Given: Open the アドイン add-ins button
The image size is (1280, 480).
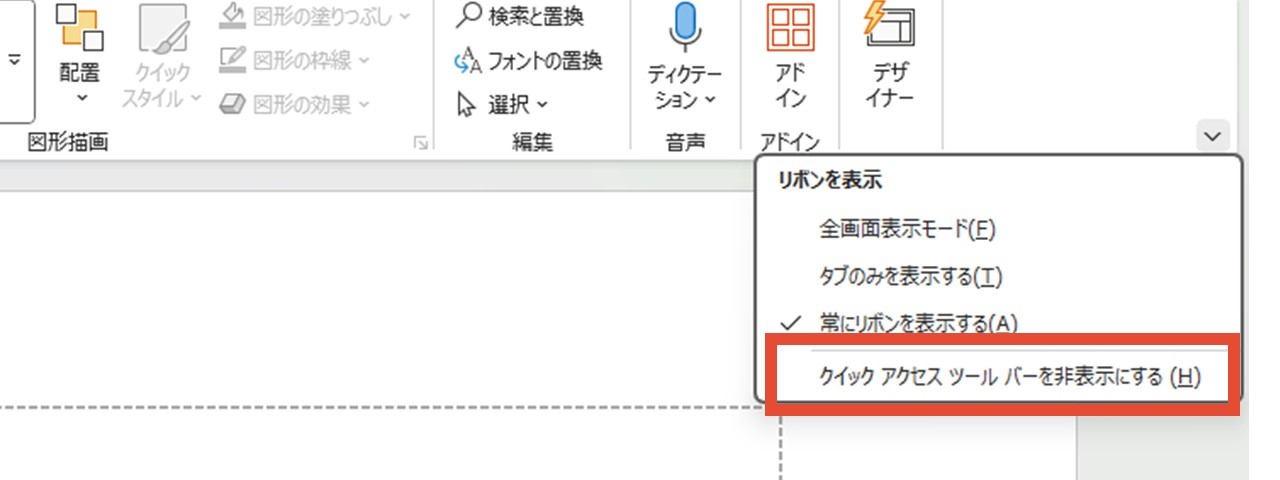Looking at the screenshot, I should [791, 56].
